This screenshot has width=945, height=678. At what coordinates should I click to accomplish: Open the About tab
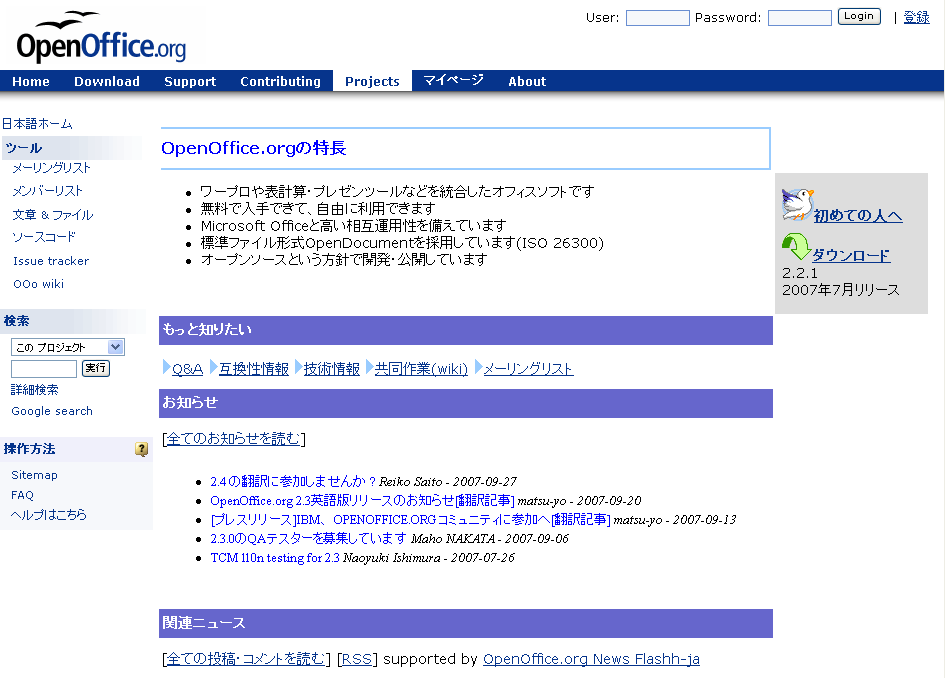click(x=527, y=81)
